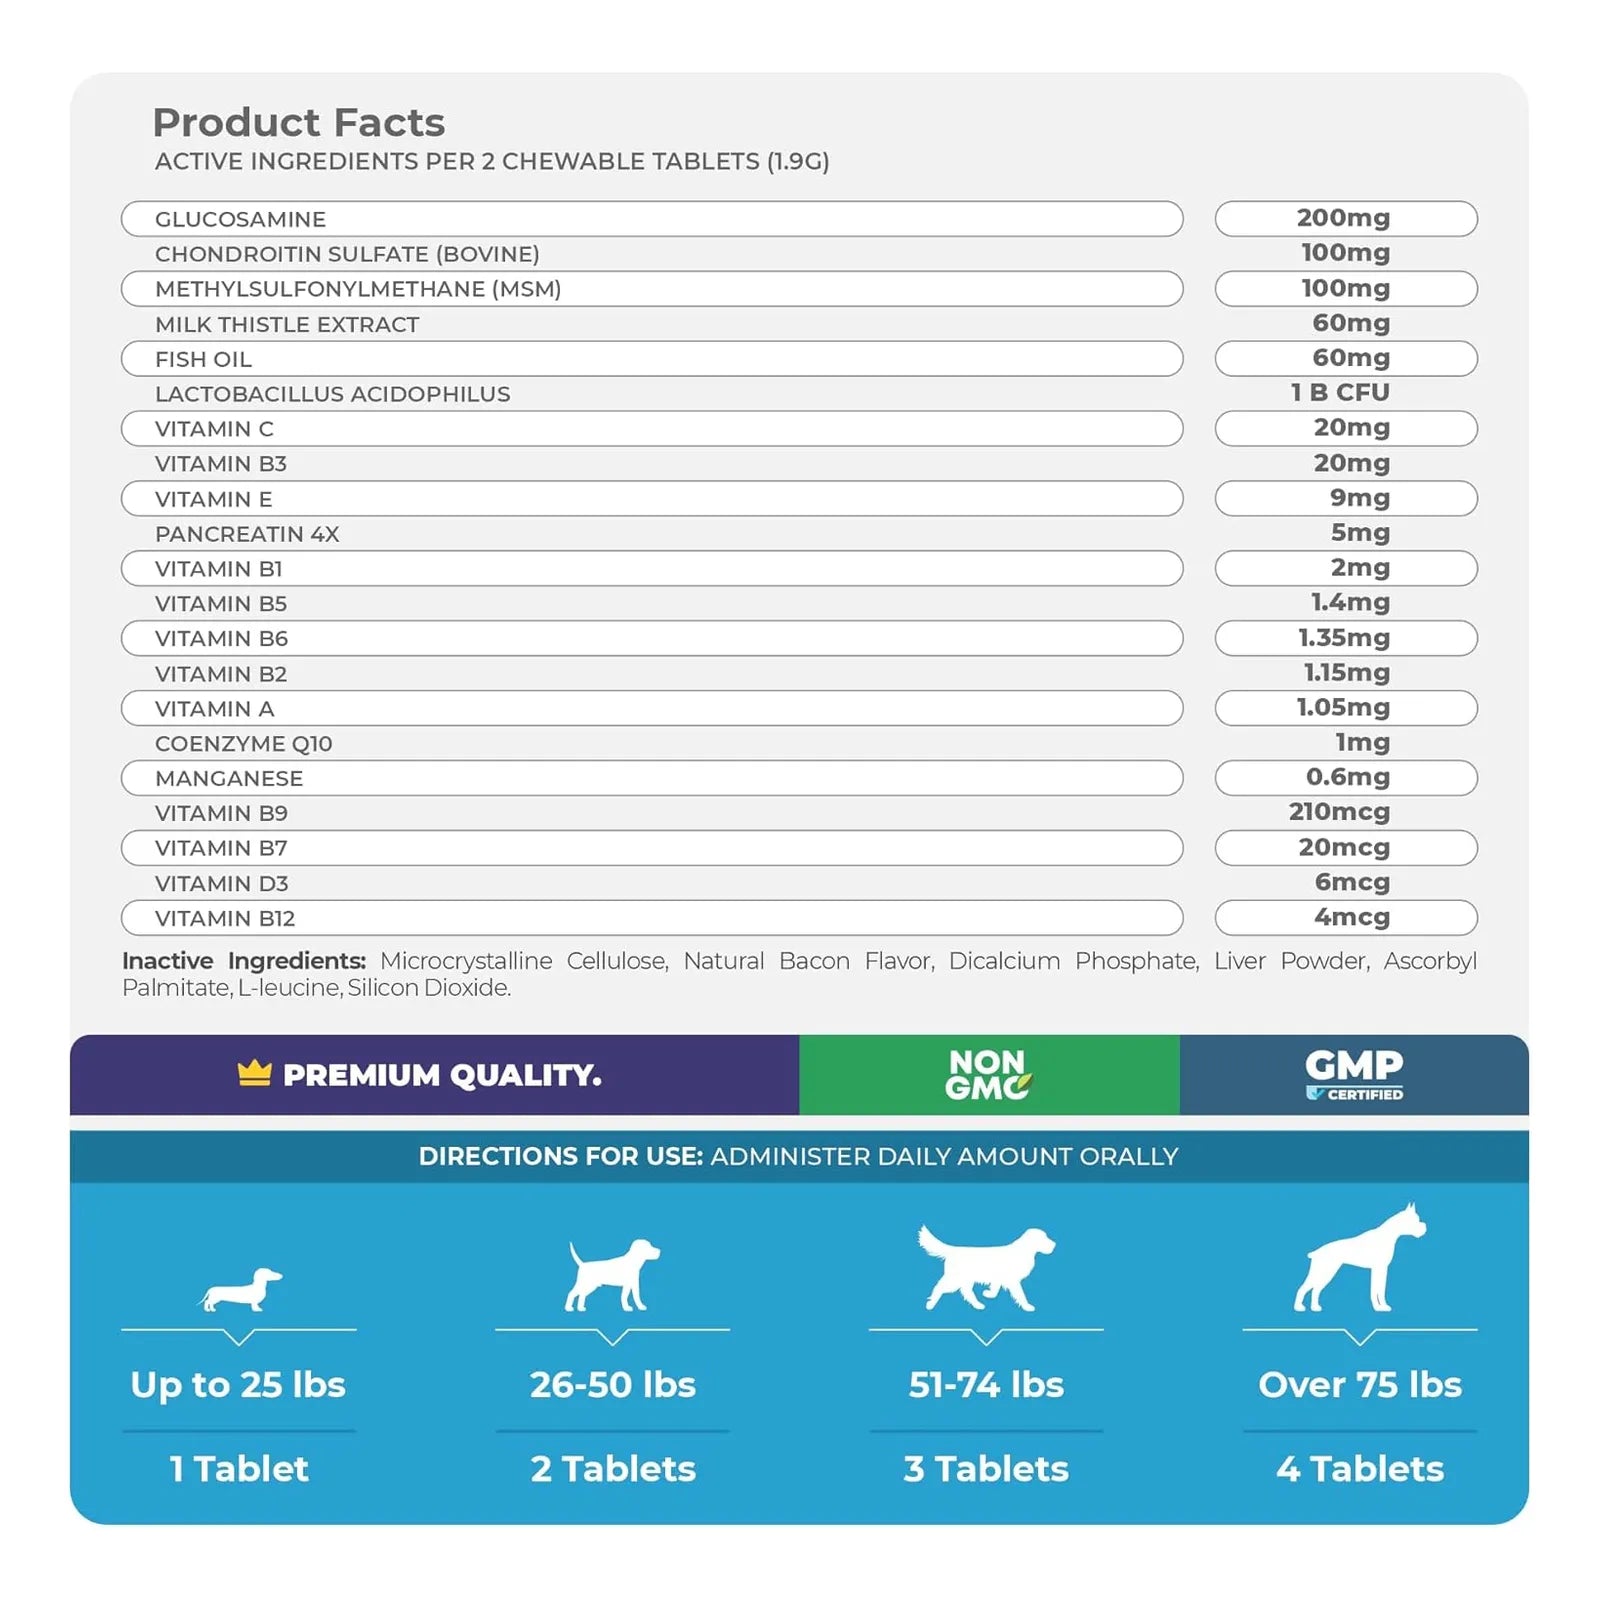
Task: Click the Inactive Ingredients label
Action: click(x=244, y=961)
